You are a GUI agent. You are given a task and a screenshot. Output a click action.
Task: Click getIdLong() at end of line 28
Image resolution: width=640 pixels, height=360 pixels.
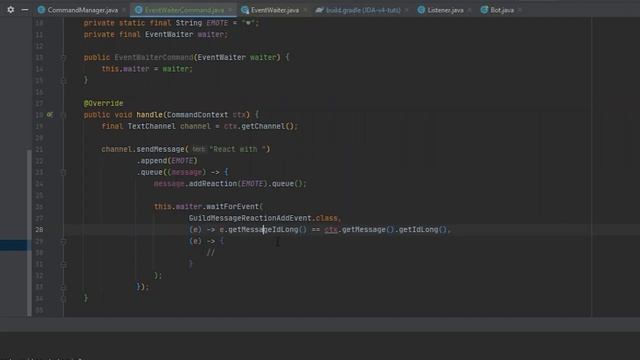422,229
